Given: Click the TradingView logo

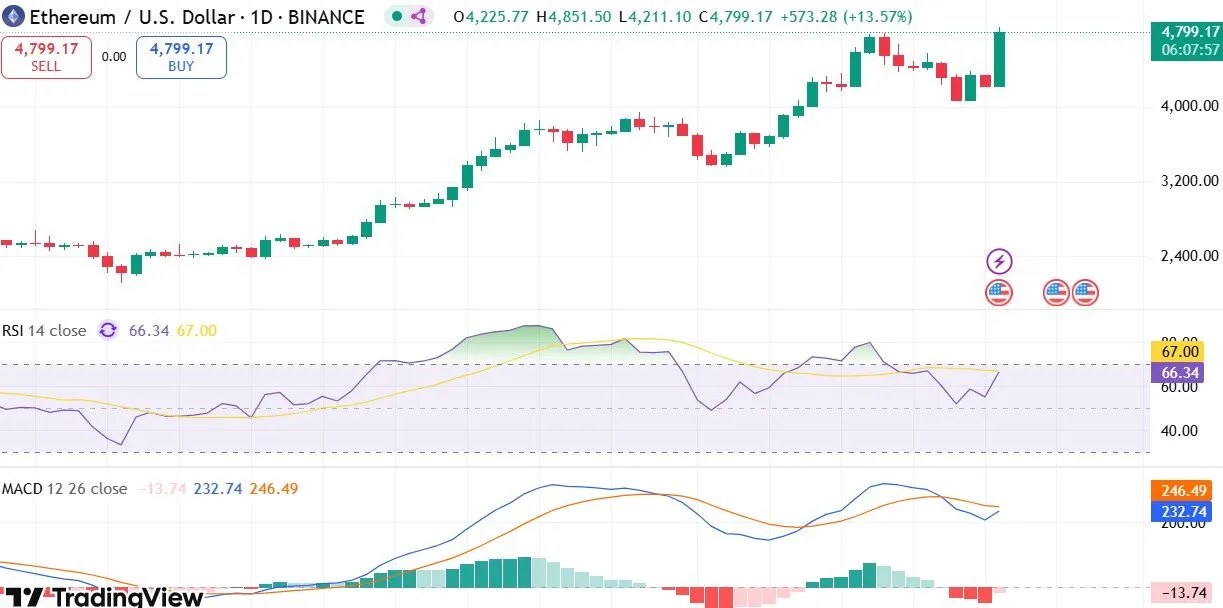Looking at the screenshot, I should point(100,597).
